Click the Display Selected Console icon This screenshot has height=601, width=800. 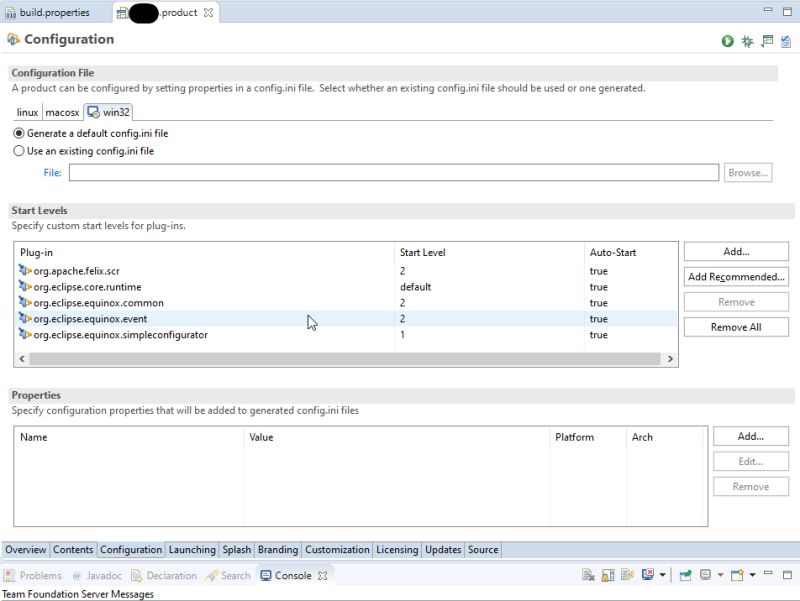click(705, 575)
